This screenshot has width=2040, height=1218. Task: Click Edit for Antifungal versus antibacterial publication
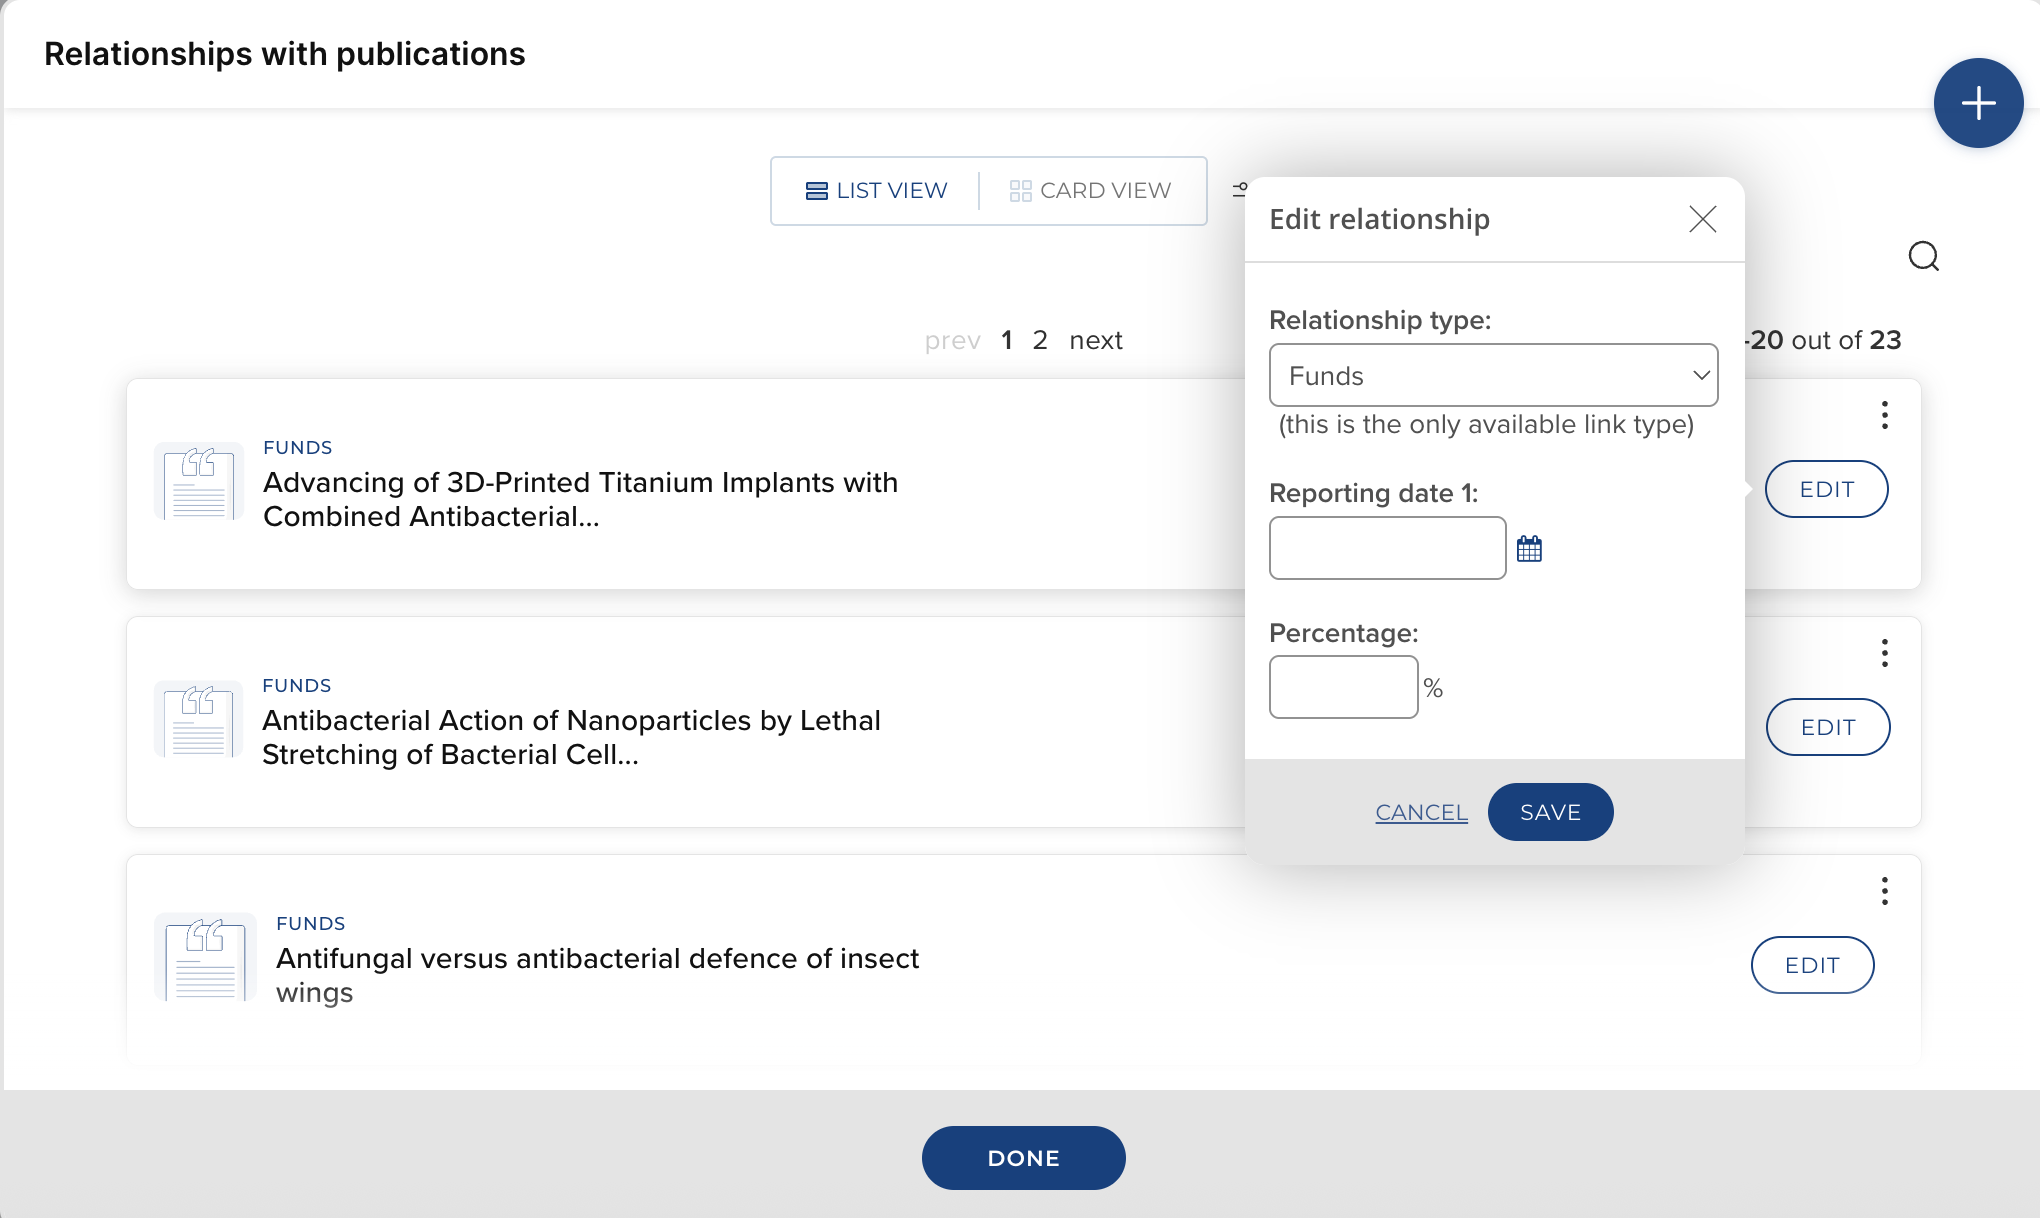(x=1812, y=965)
